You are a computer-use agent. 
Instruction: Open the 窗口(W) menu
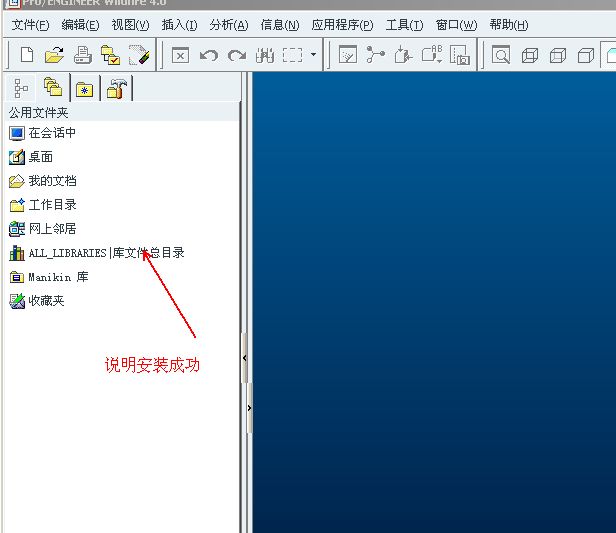click(456, 25)
